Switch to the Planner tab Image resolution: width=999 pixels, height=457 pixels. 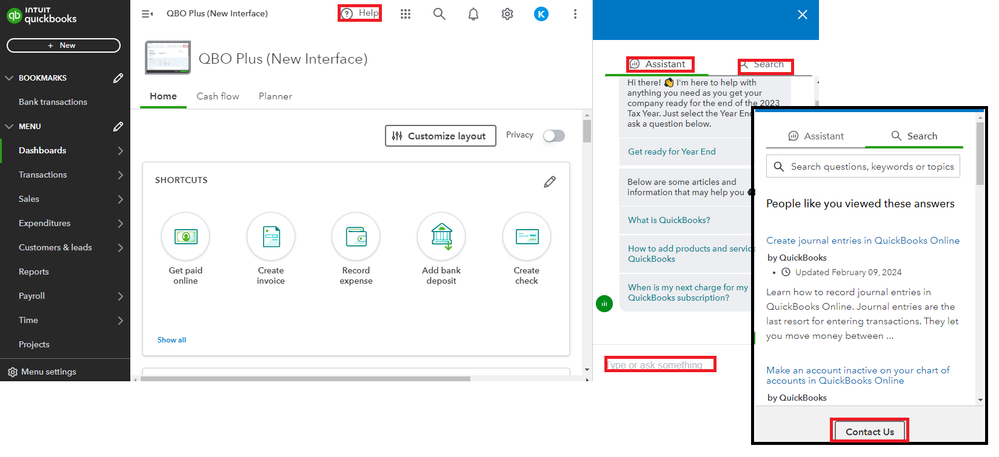[275, 96]
